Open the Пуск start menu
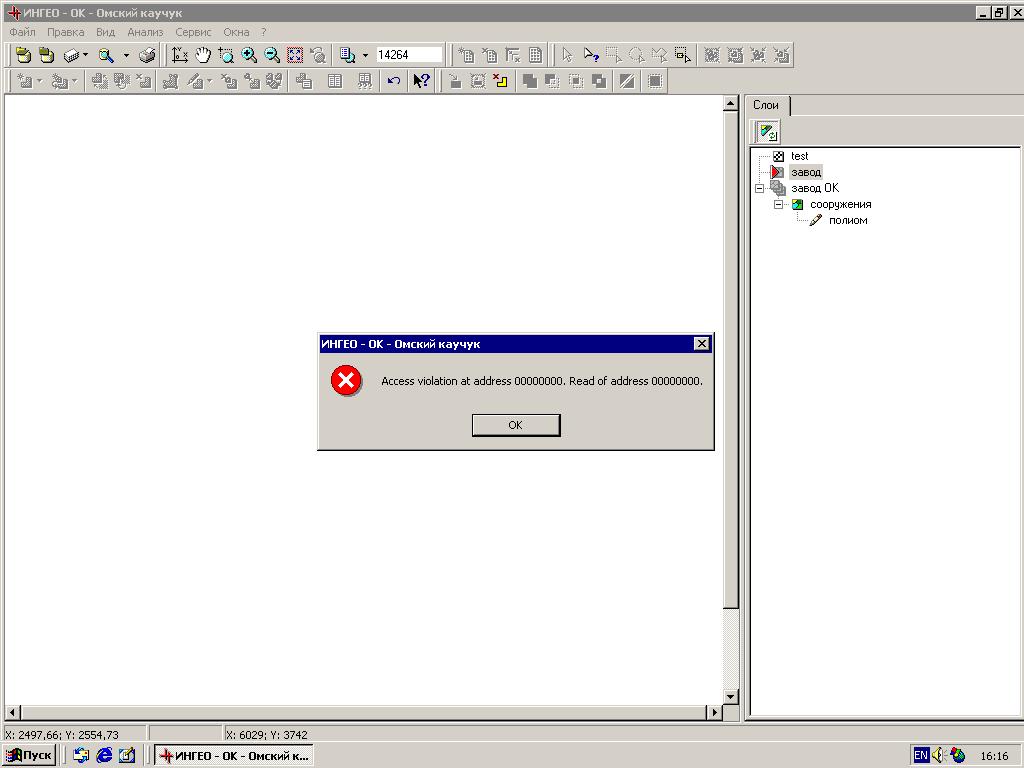The width and height of the screenshot is (1024, 768). [29, 756]
